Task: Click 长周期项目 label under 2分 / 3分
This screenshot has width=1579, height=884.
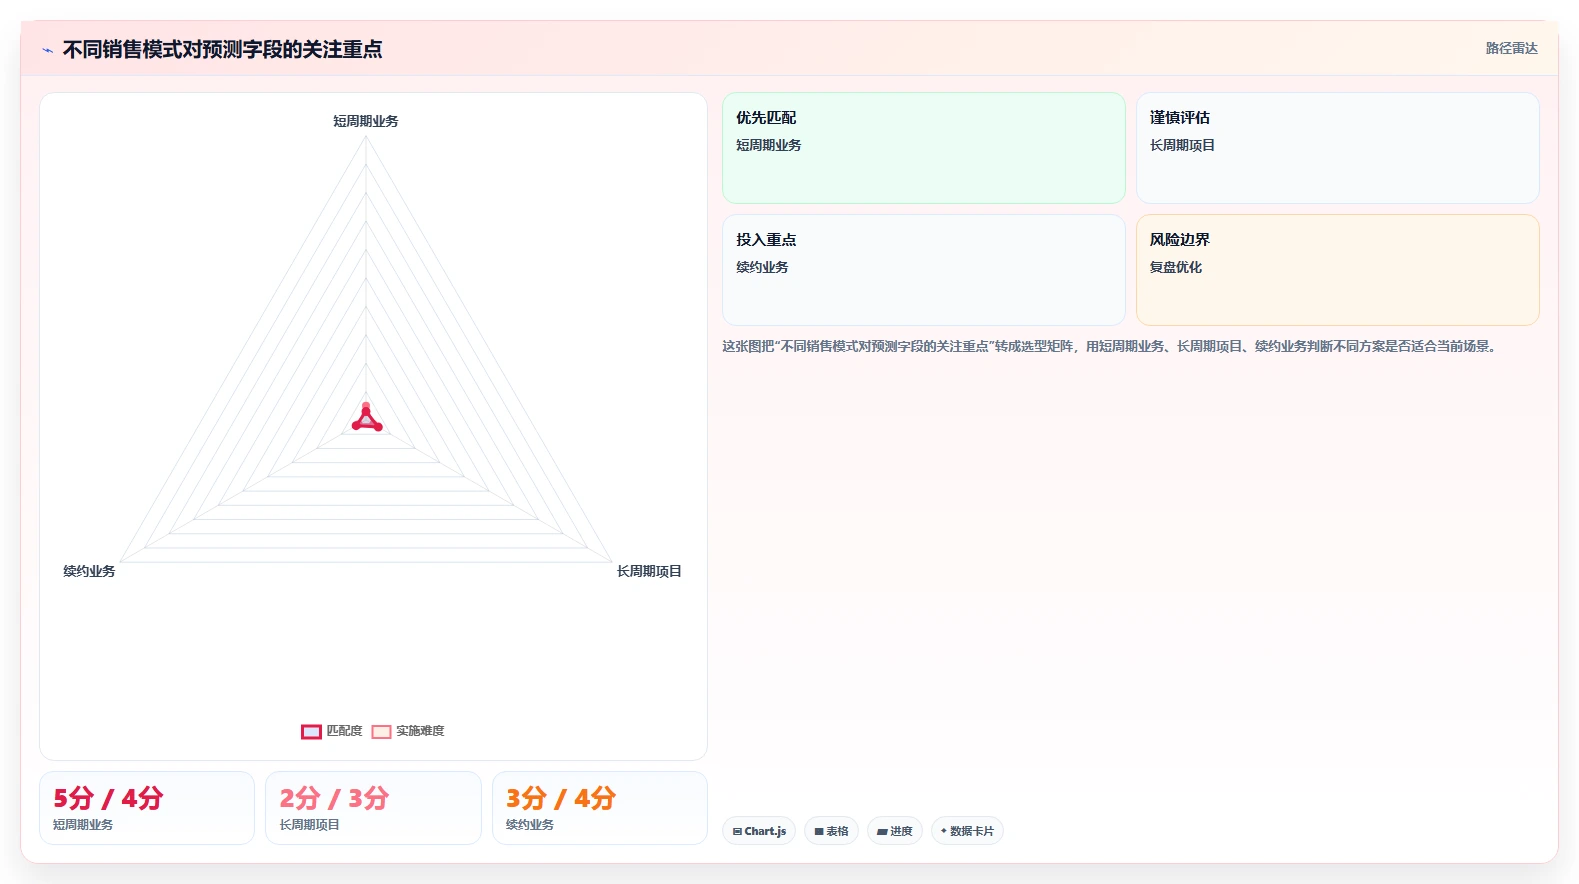Action: pyautogui.click(x=309, y=825)
